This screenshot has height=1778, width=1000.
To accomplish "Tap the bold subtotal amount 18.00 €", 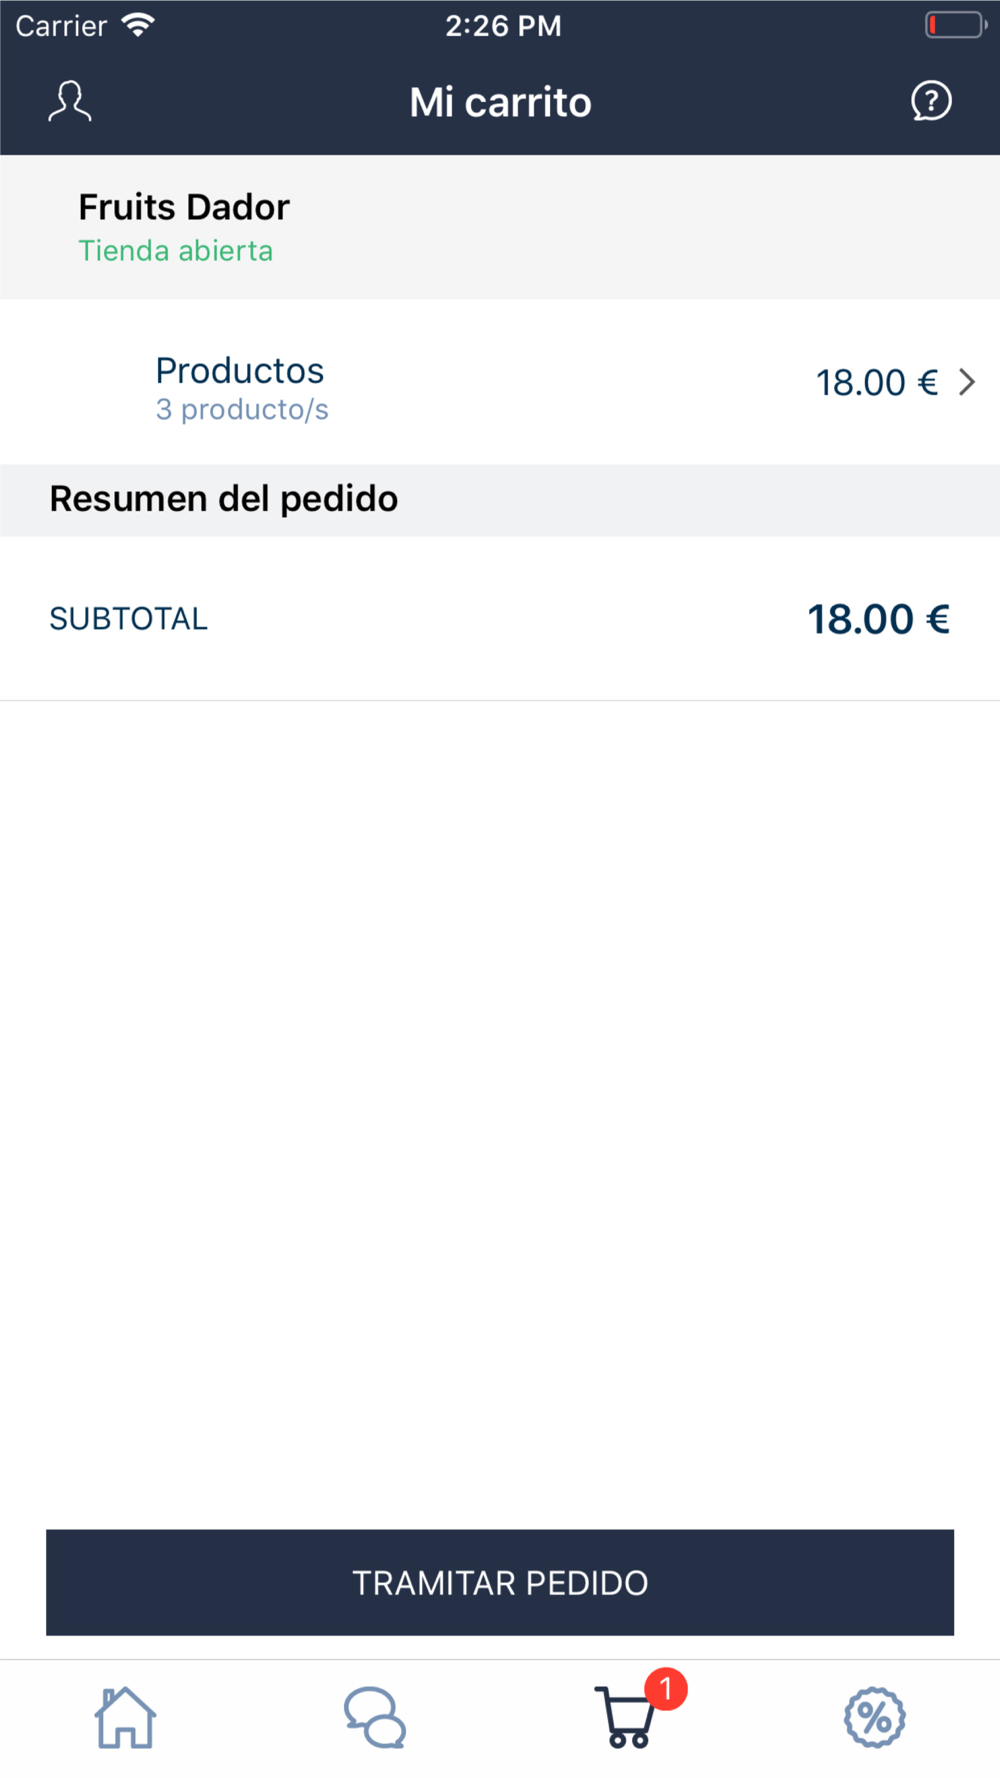I will click(878, 619).
